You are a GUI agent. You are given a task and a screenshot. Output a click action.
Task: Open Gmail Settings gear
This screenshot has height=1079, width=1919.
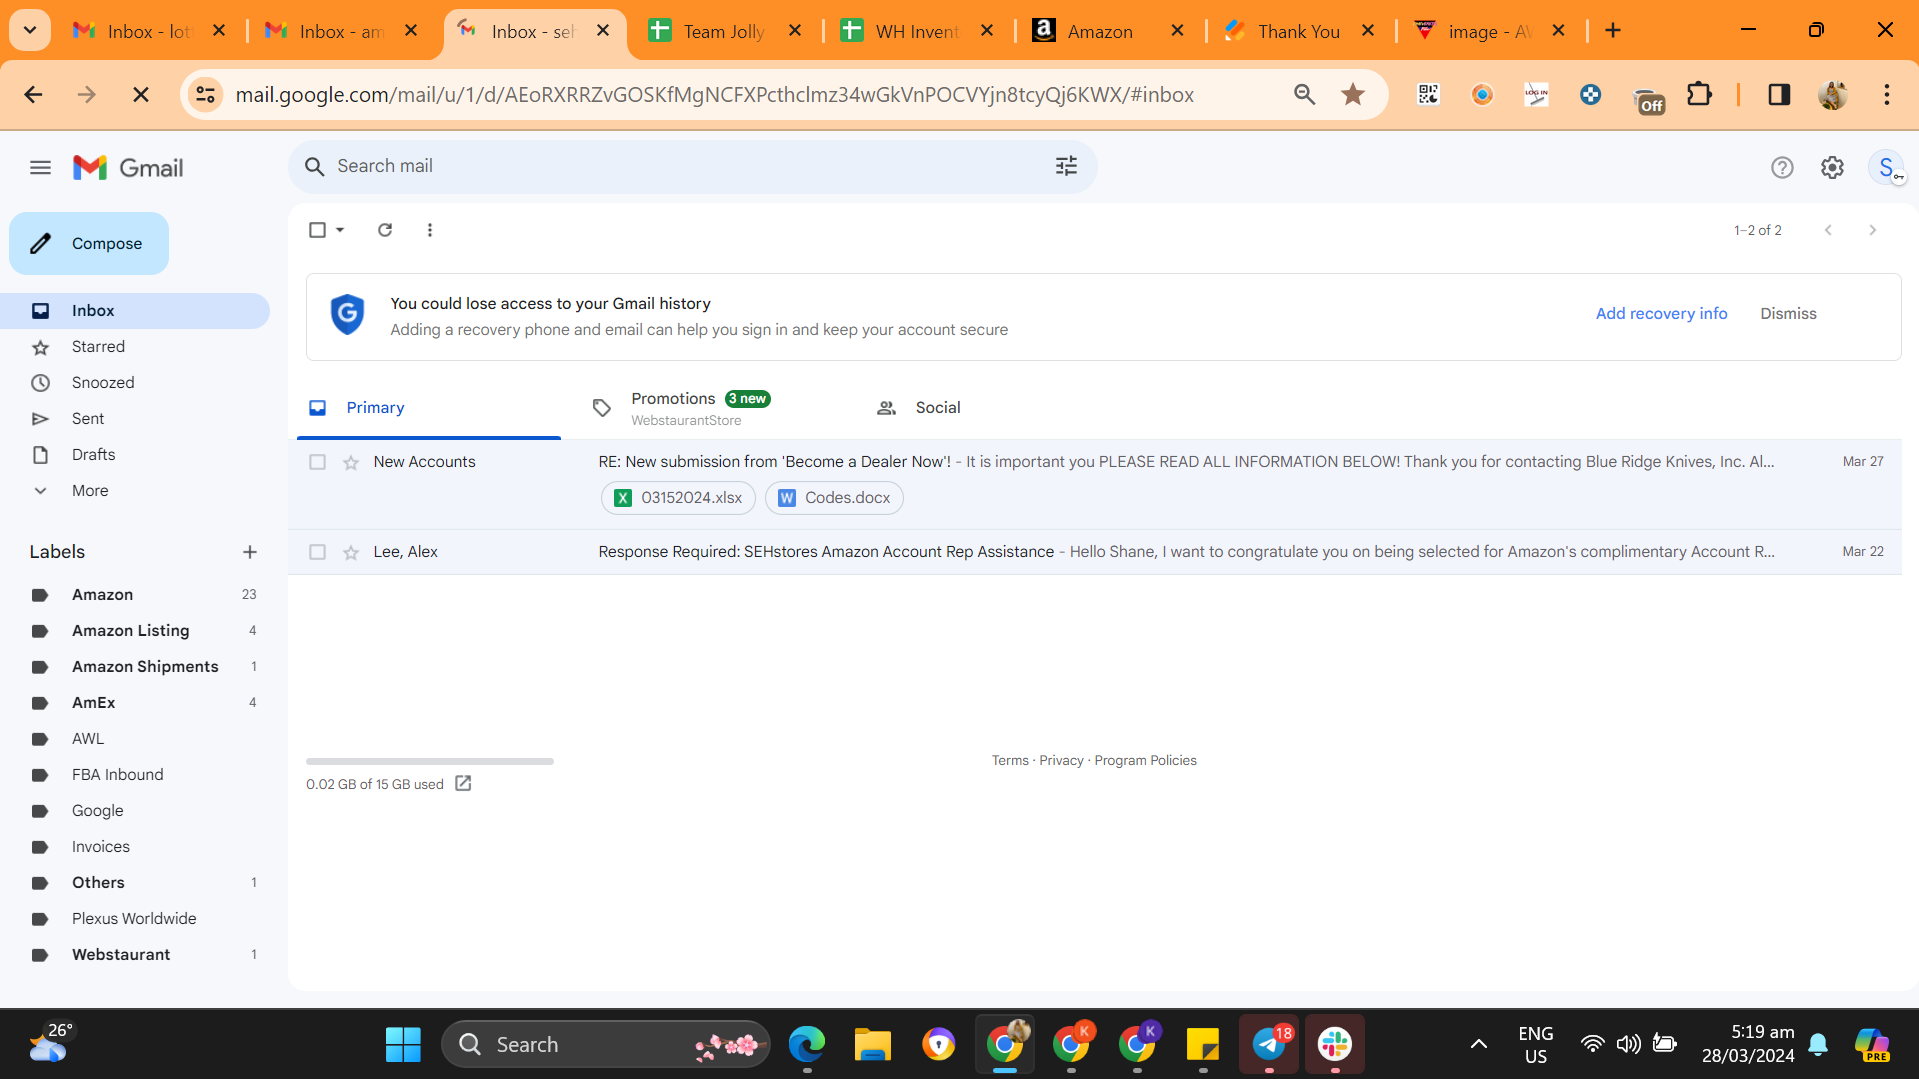coord(1832,168)
